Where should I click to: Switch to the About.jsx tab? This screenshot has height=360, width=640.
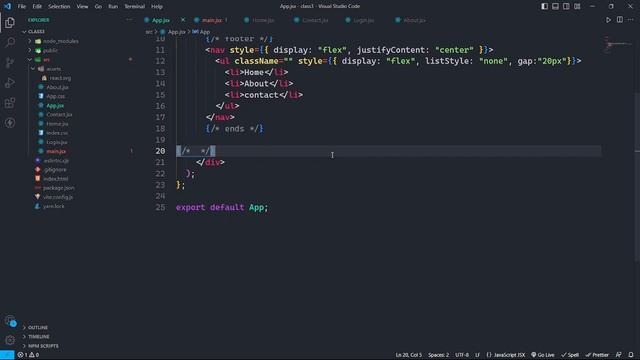pyautogui.click(x=414, y=20)
